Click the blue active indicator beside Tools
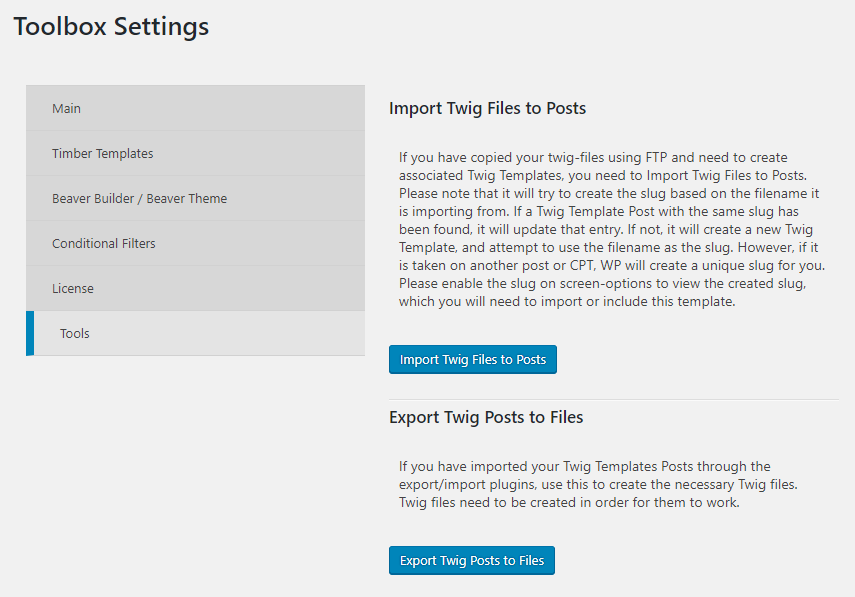 tap(30, 333)
